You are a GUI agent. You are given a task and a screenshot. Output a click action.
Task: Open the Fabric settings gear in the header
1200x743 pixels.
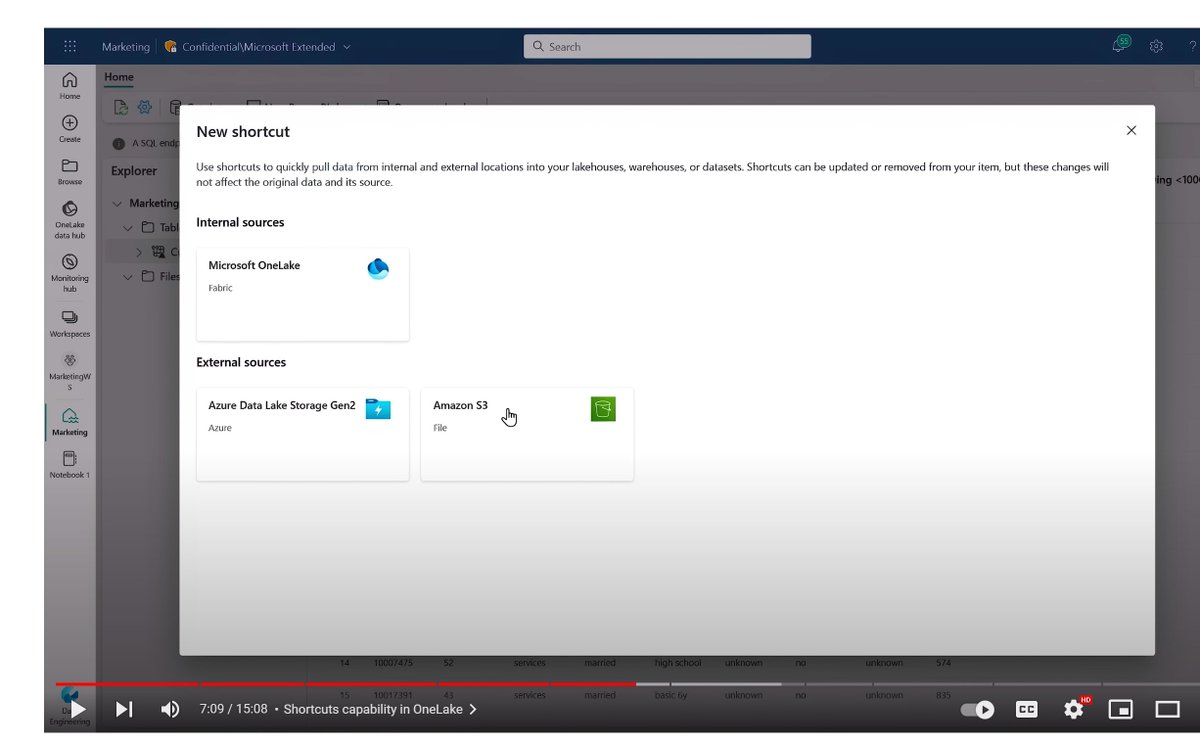click(1156, 46)
